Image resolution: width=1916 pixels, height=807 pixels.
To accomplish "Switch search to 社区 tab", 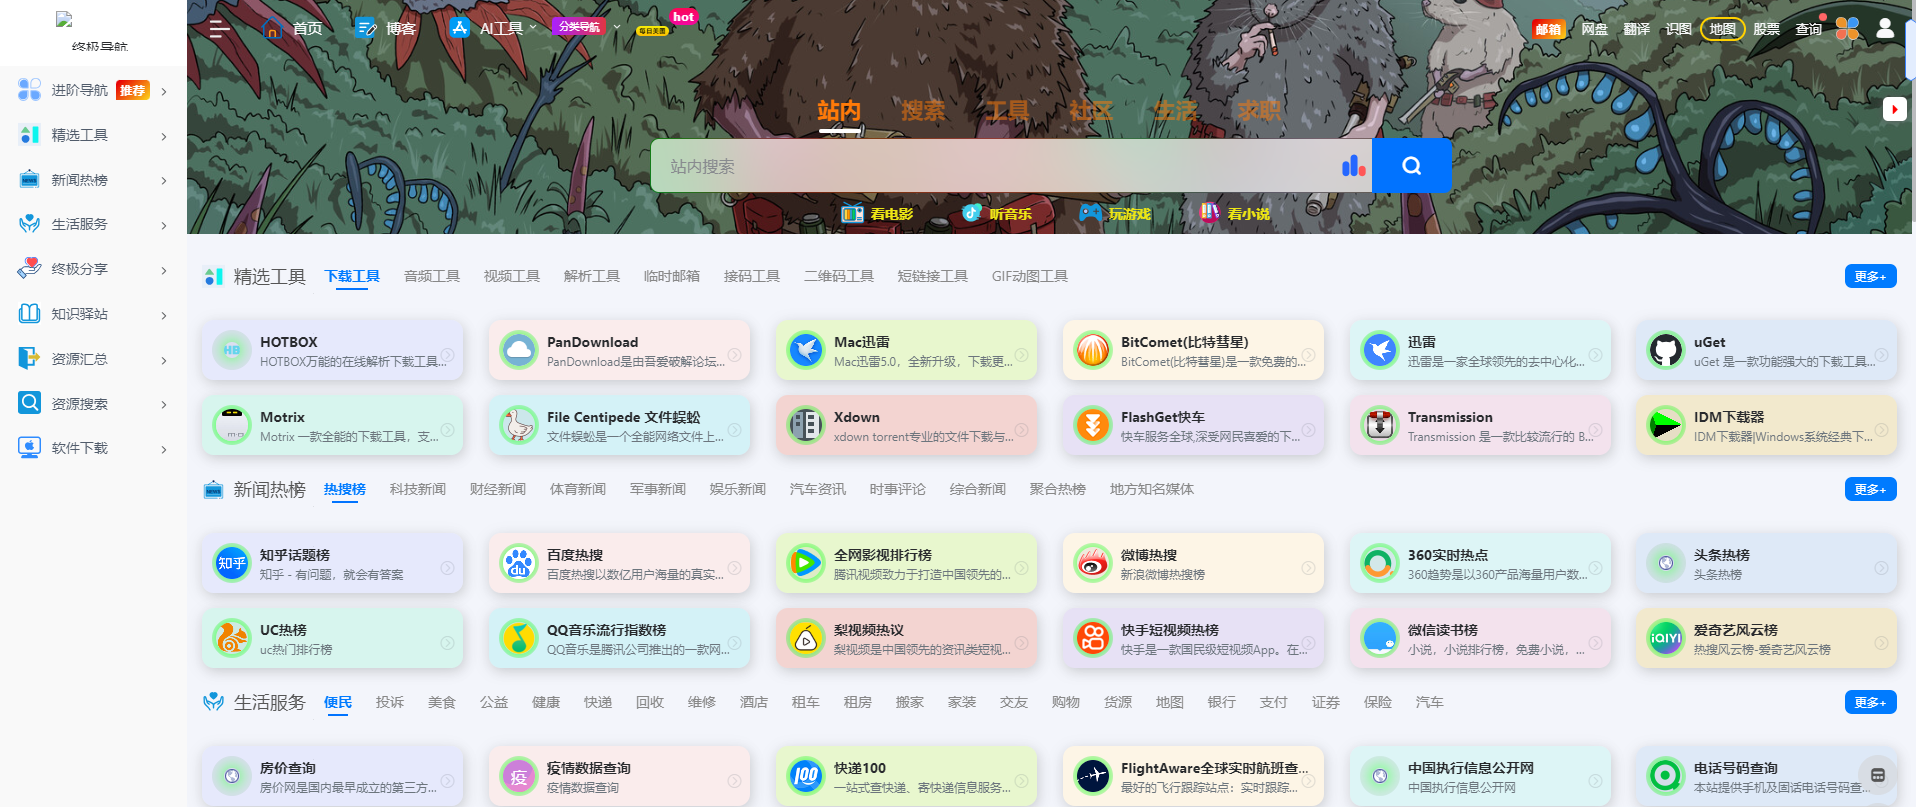I will (1091, 110).
